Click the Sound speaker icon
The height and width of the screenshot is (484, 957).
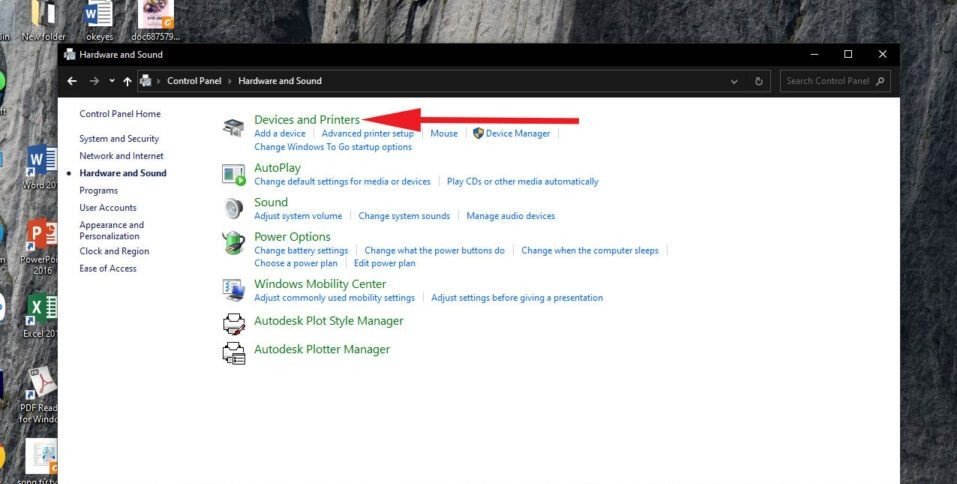coord(233,208)
